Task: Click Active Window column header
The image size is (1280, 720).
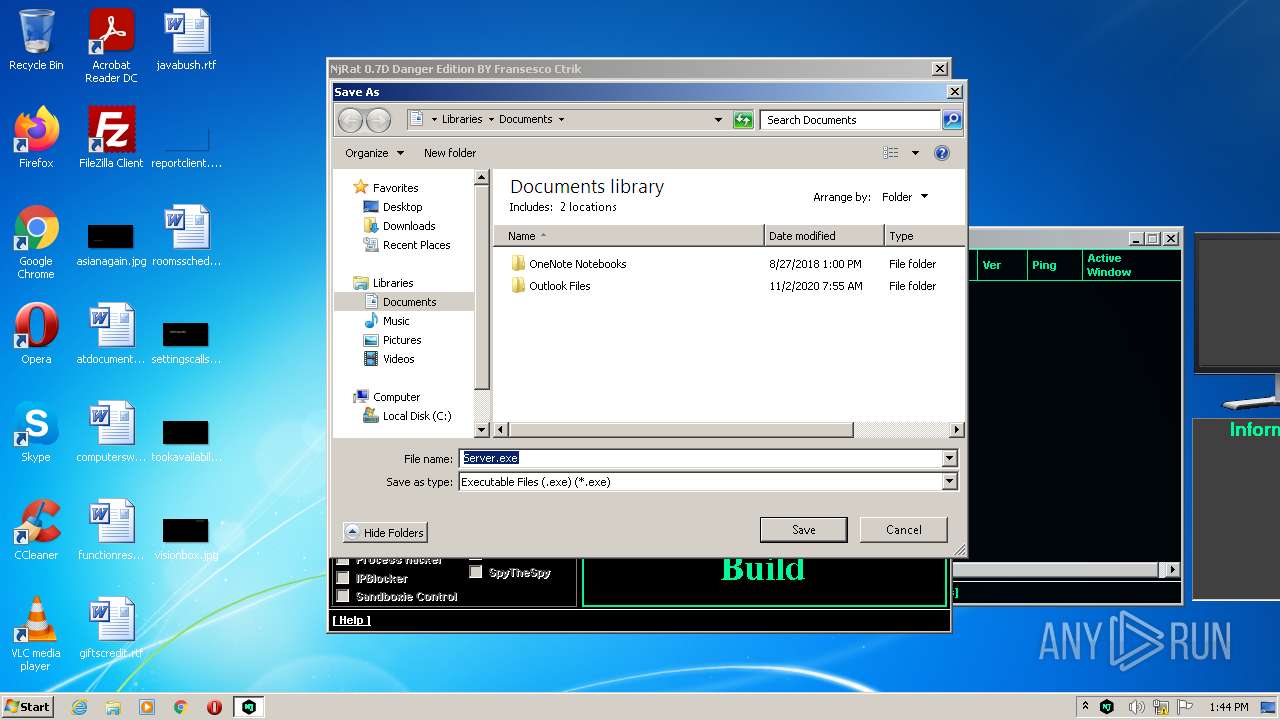Action: point(1131,265)
